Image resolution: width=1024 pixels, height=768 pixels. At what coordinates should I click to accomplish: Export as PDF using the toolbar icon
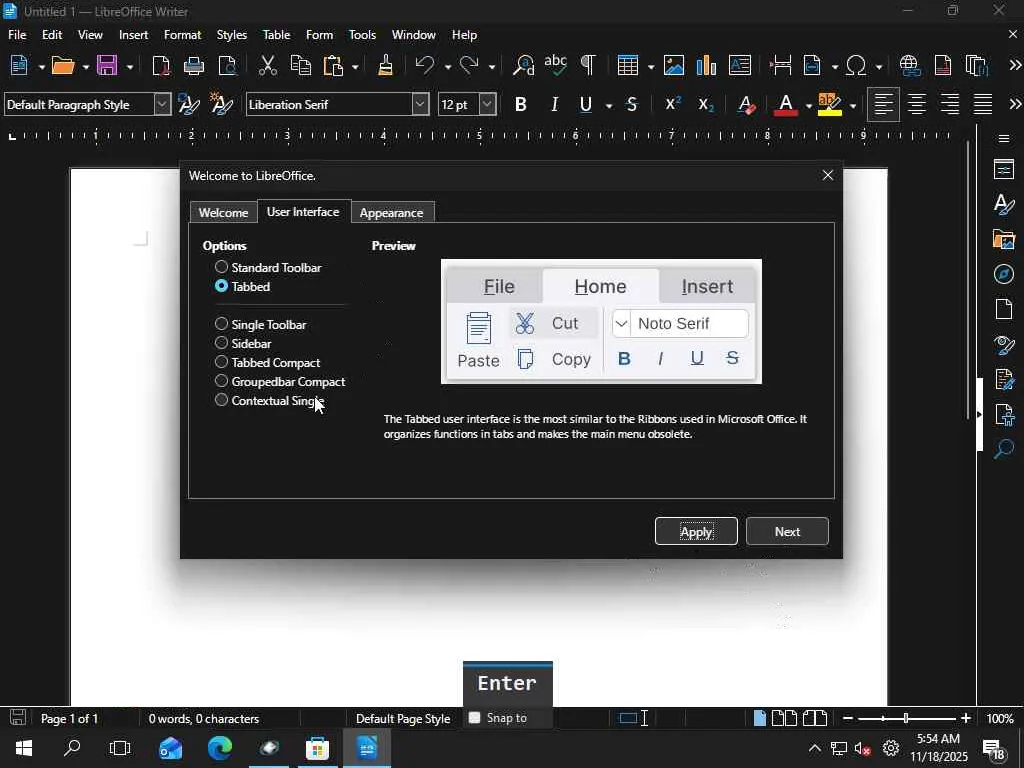pyautogui.click(x=161, y=65)
